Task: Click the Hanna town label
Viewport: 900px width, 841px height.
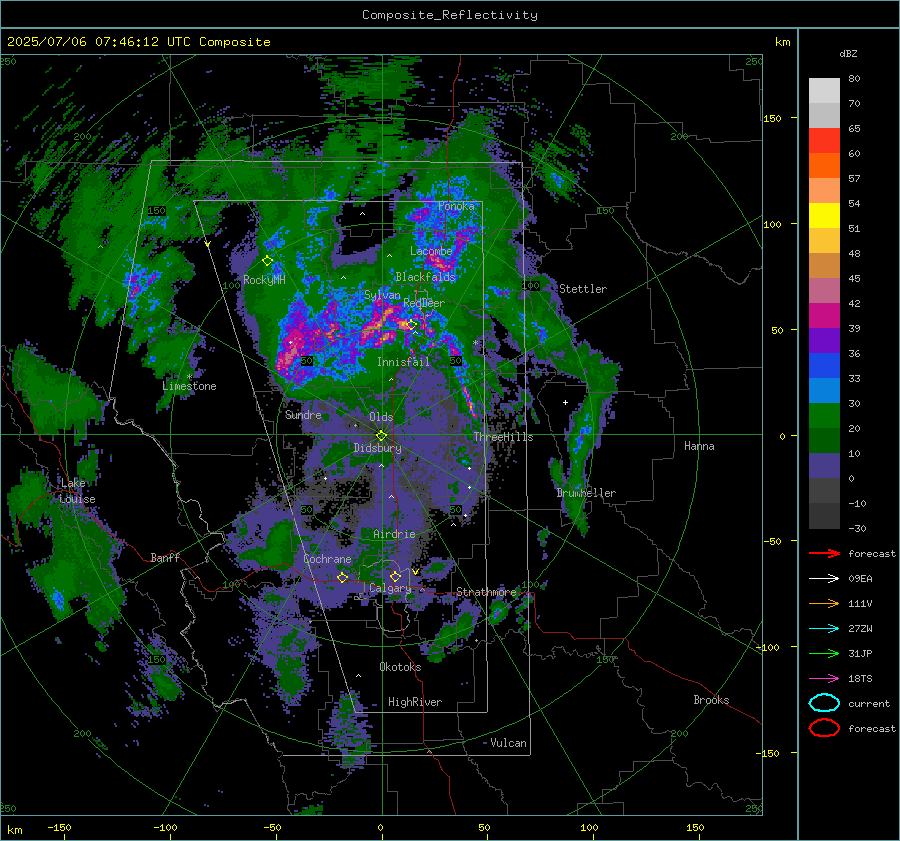Action: 699,446
